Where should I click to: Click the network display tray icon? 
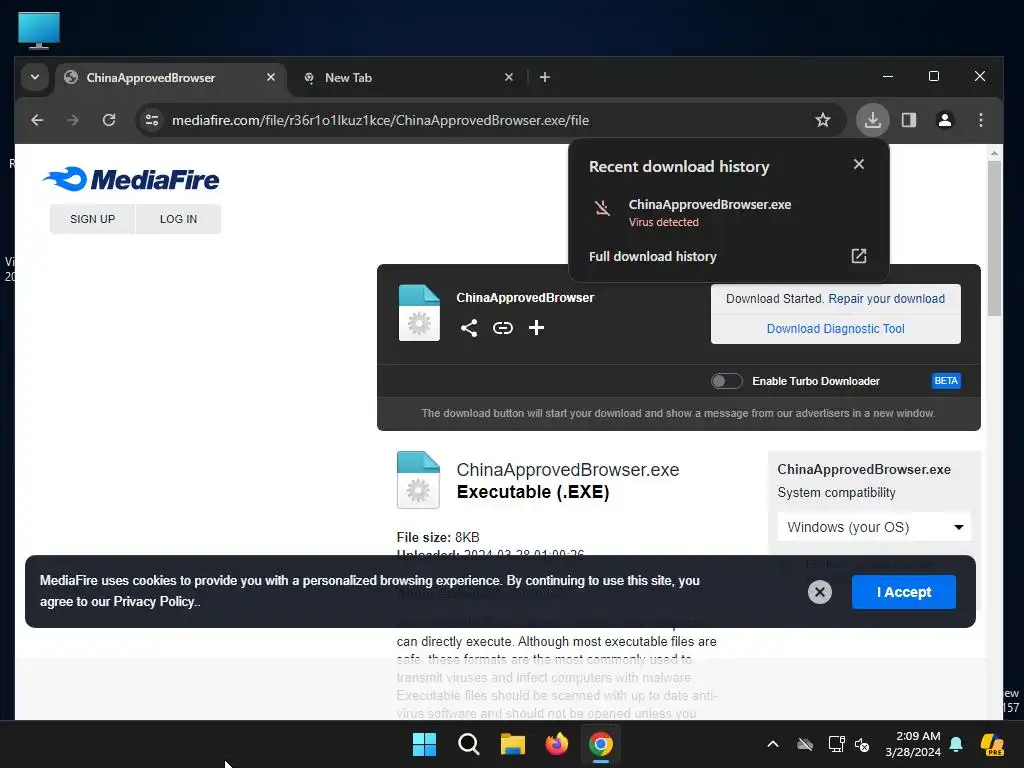836,744
